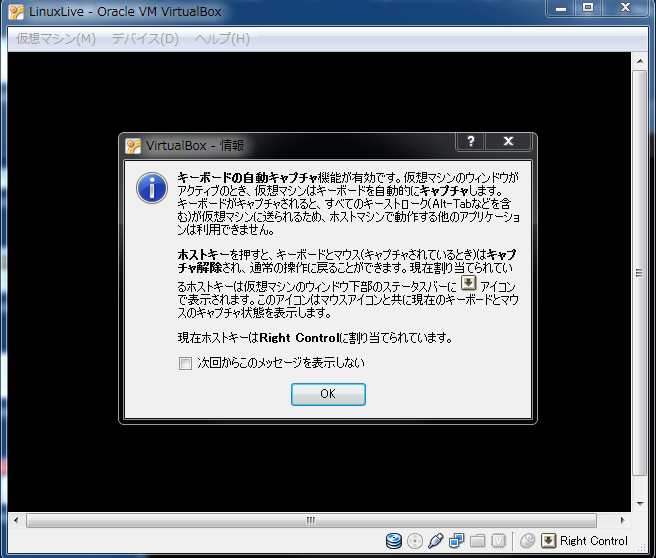Minimize the LinuxLive VirtualBox window
Image resolution: width=656 pixels, height=558 pixels.
click(x=561, y=8)
